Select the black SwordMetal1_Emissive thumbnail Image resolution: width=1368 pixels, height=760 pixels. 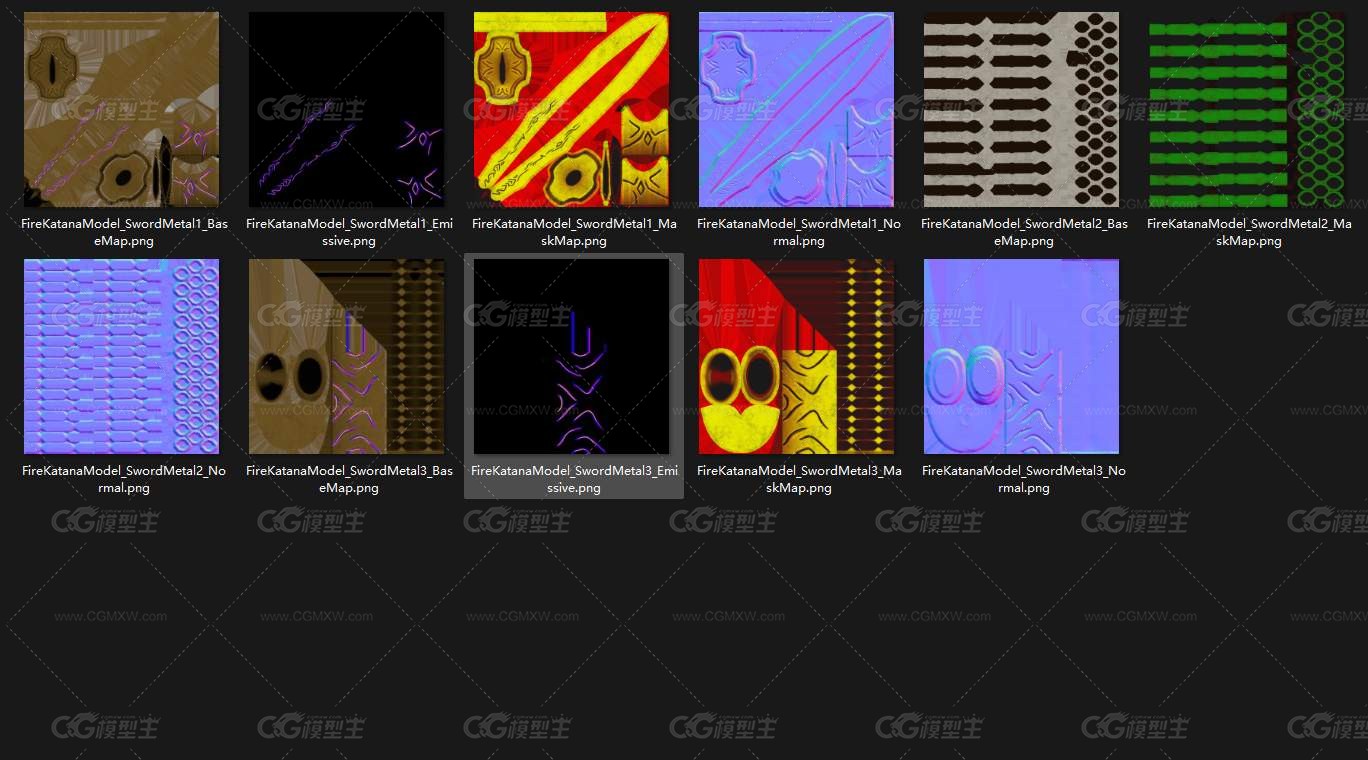347,110
